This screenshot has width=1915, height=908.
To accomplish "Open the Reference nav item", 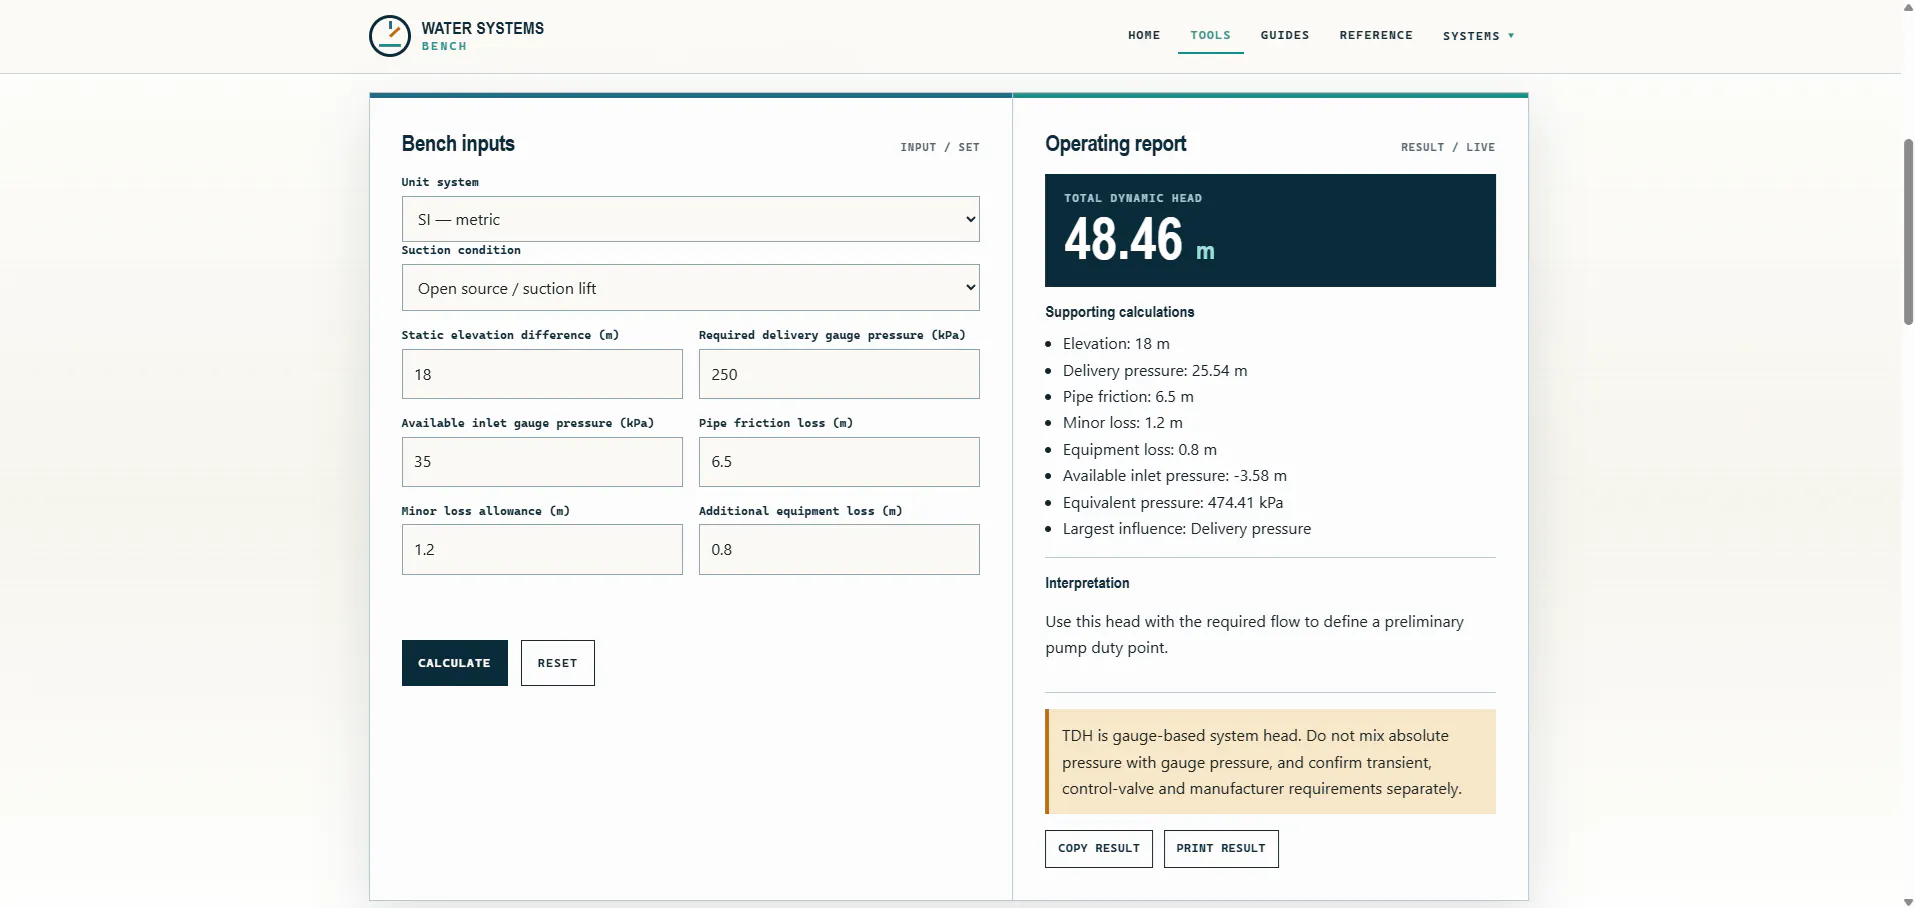I will click(1376, 35).
